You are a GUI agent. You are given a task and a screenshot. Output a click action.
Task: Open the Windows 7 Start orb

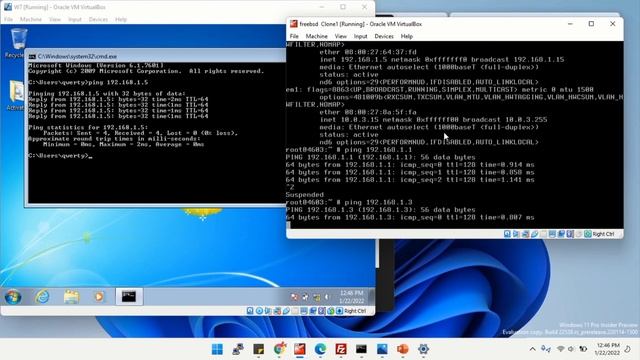click(x=13, y=296)
